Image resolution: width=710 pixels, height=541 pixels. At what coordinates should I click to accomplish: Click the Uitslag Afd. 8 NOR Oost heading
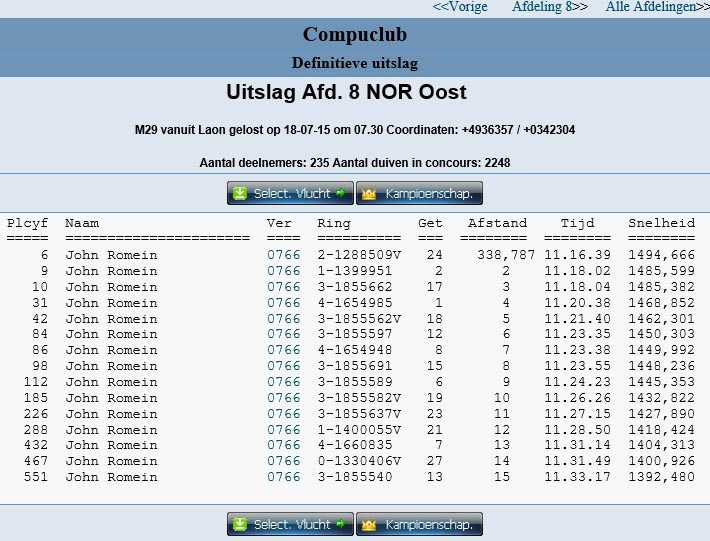pyautogui.click(x=346, y=92)
